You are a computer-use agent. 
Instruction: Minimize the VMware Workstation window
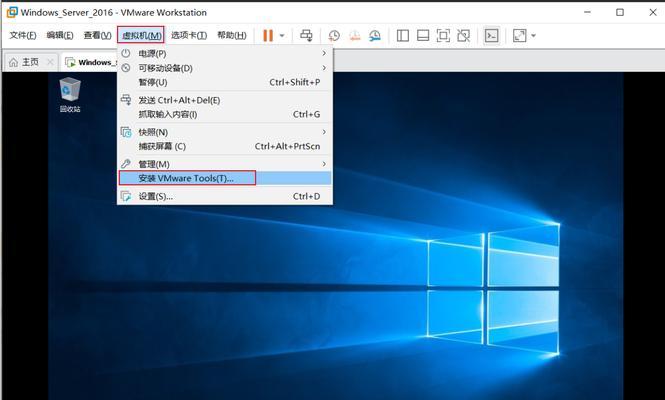[x=587, y=12]
